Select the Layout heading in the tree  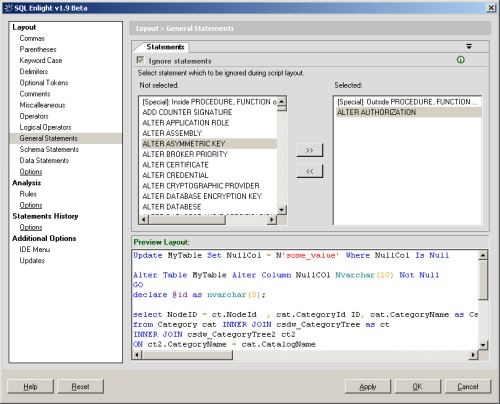point(24,27)
